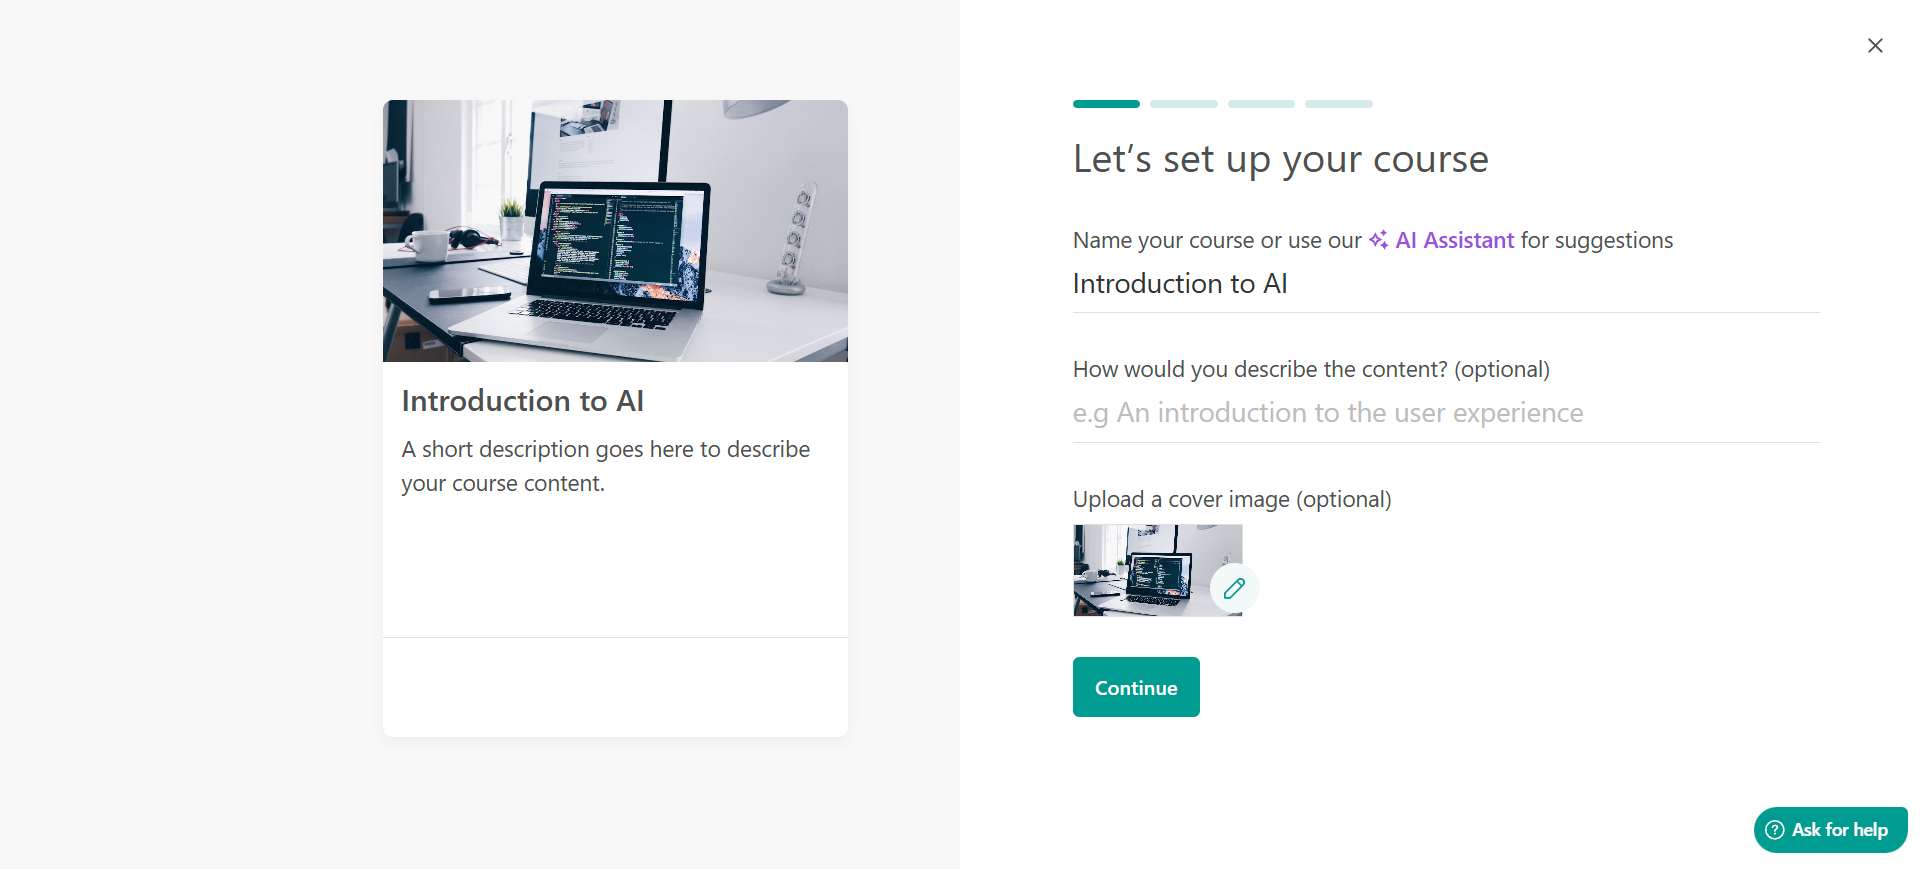Click the content description input field
Viewport: 1920px width, 869px height.
pyautogui.click(x=1446, y=413)
